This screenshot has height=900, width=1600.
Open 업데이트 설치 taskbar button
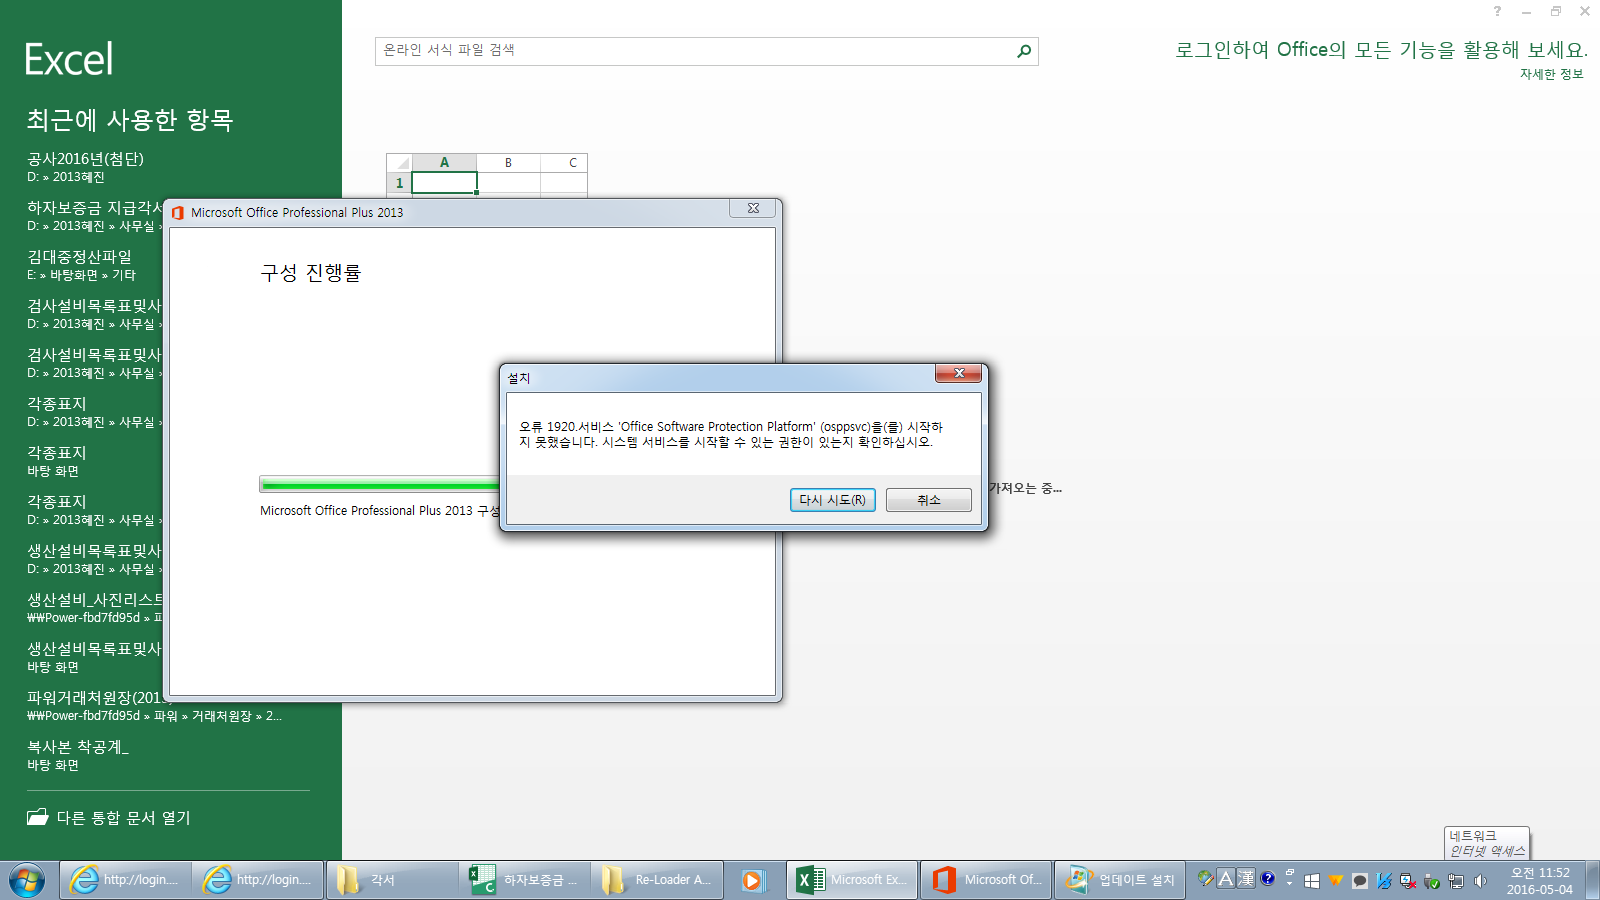(1120, 880)
